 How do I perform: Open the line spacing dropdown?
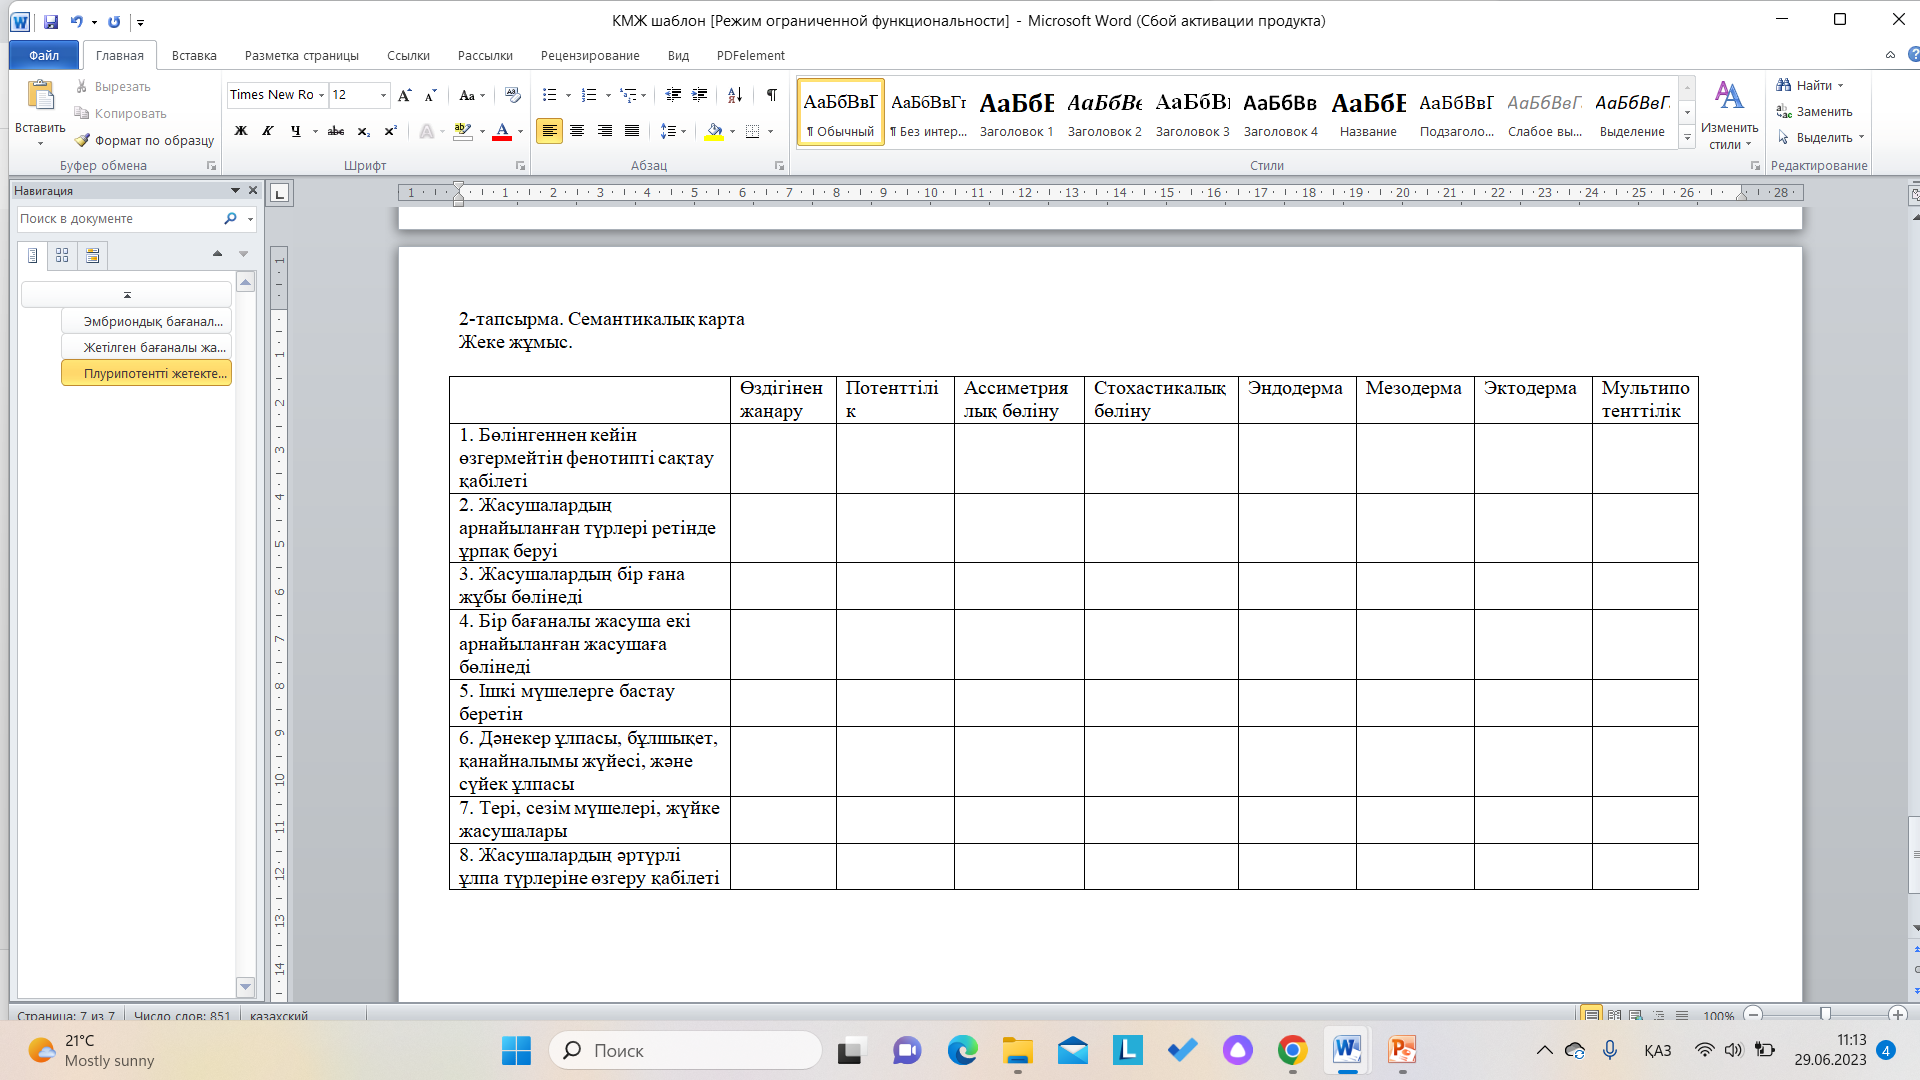click(x=673, y=131)
